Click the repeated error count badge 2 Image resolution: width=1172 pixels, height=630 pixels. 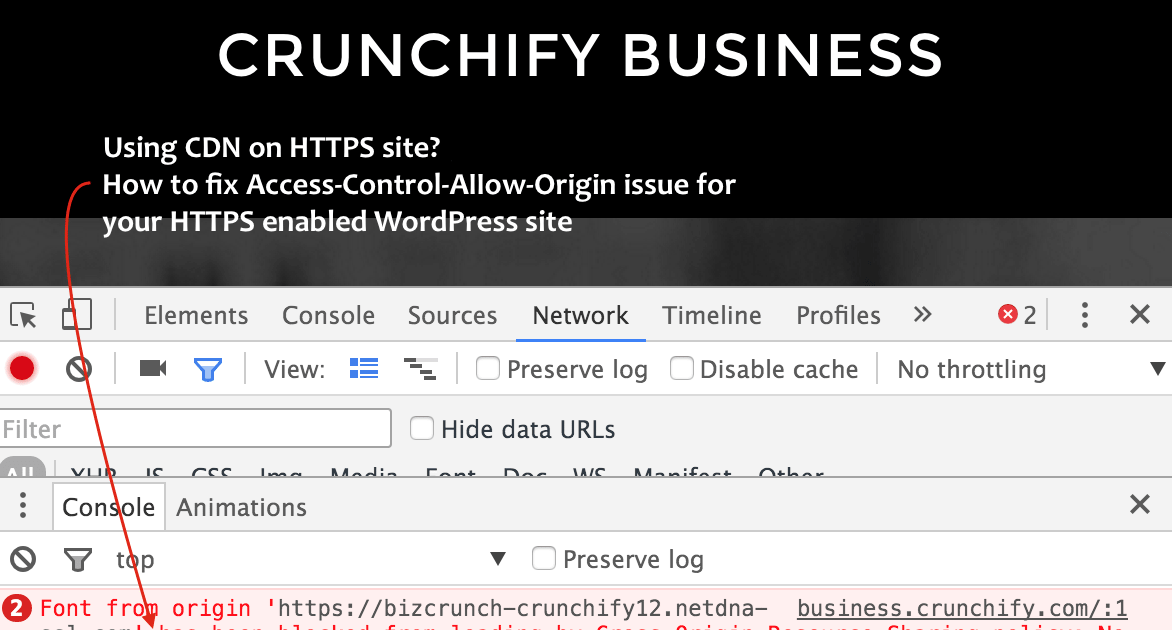(16, 609)
